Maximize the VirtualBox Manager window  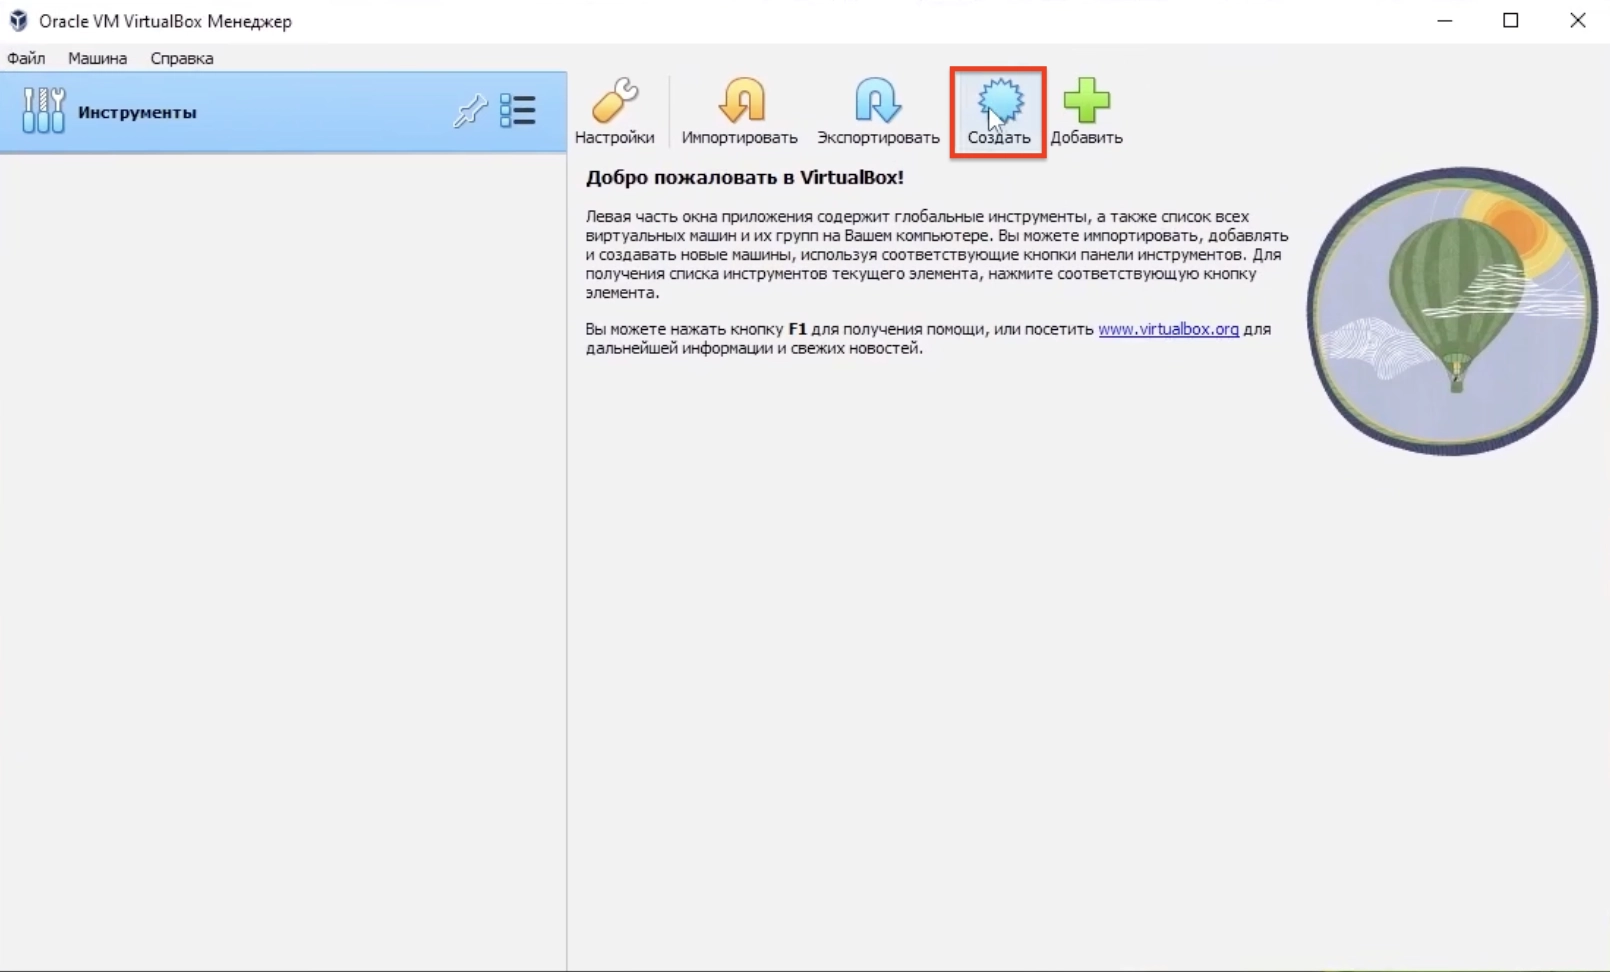click(1511, 20)
